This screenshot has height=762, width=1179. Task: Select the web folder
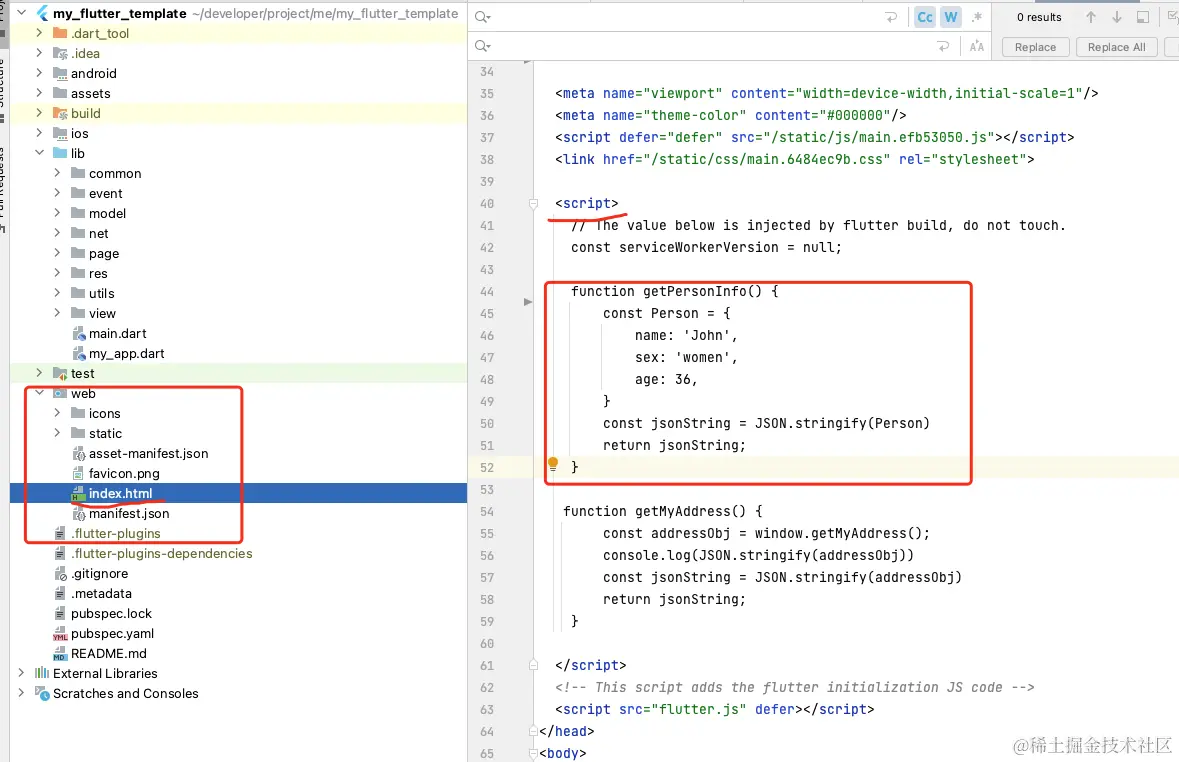83,393
